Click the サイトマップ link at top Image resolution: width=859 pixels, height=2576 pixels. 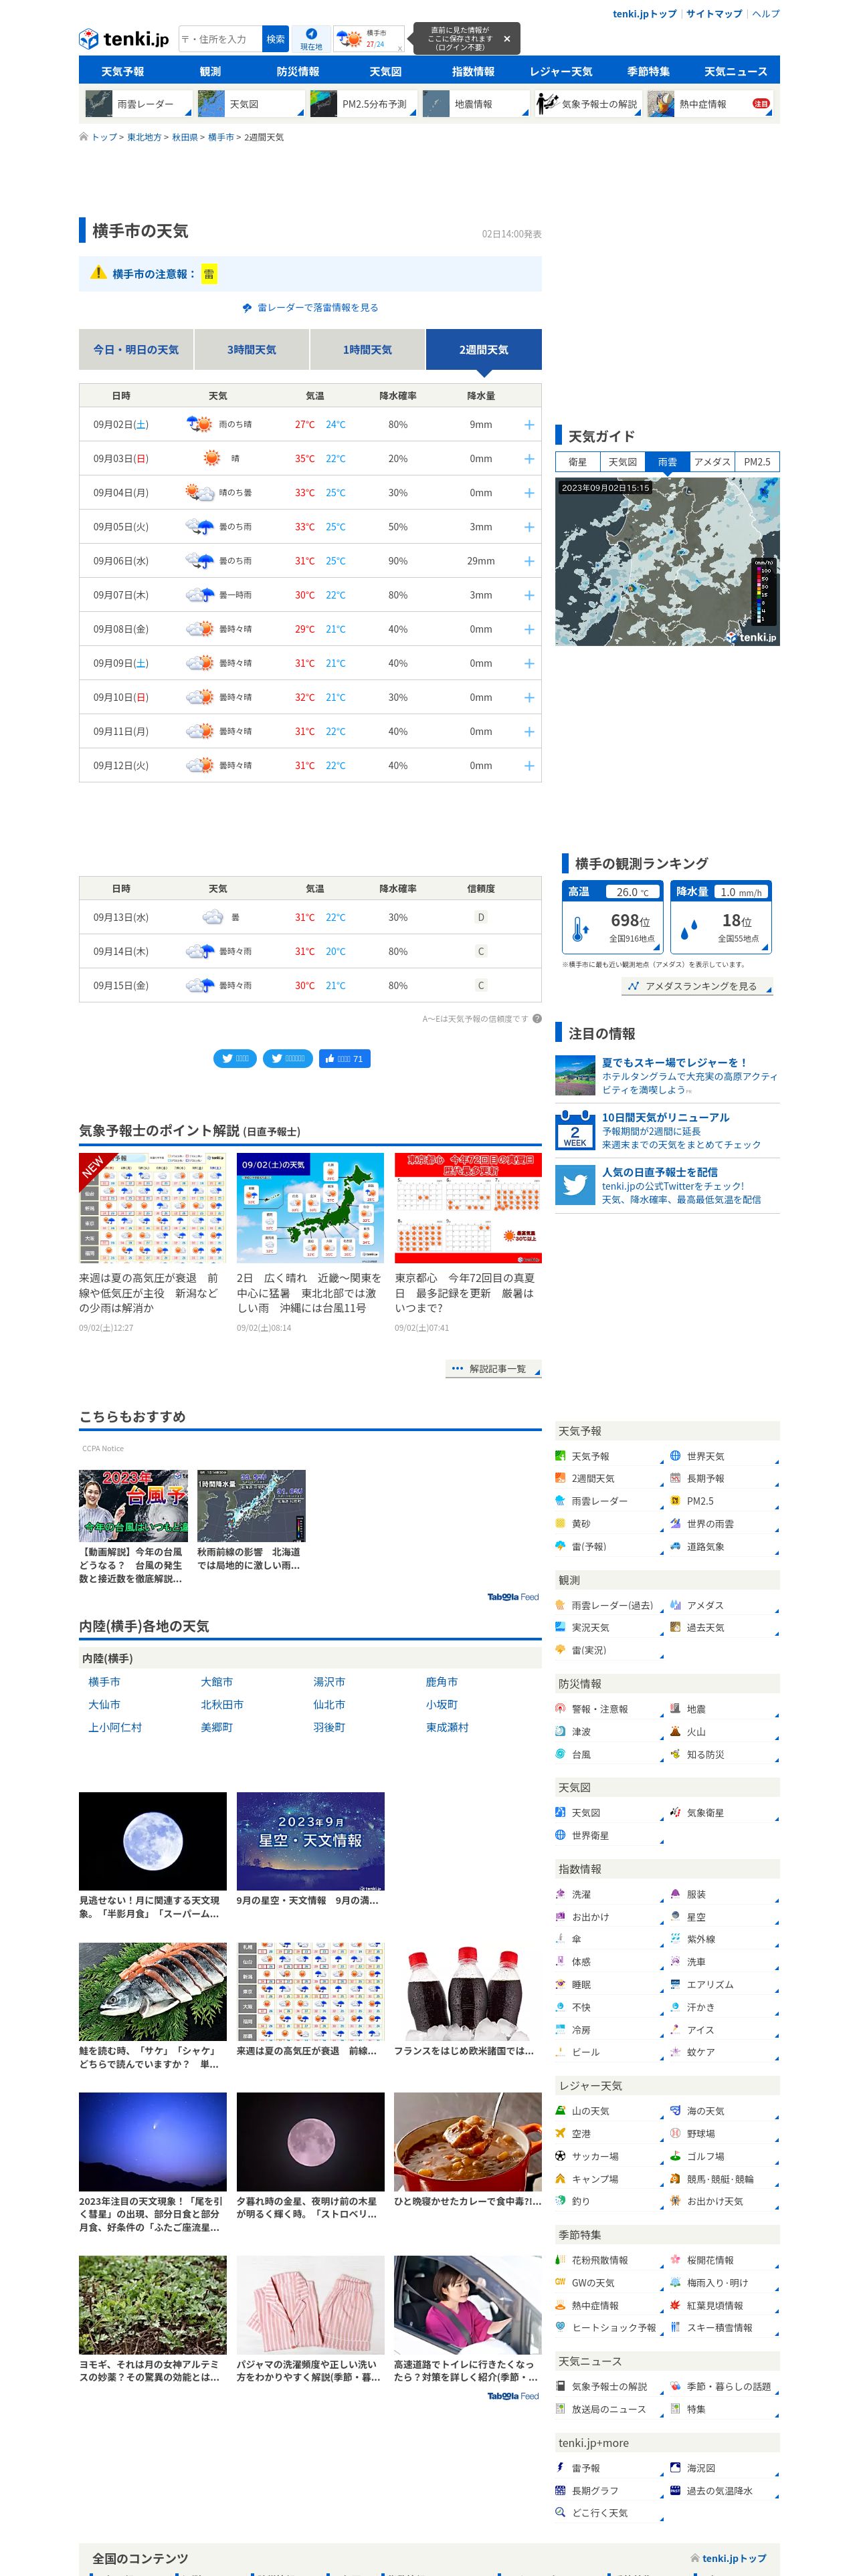(714, 14)
